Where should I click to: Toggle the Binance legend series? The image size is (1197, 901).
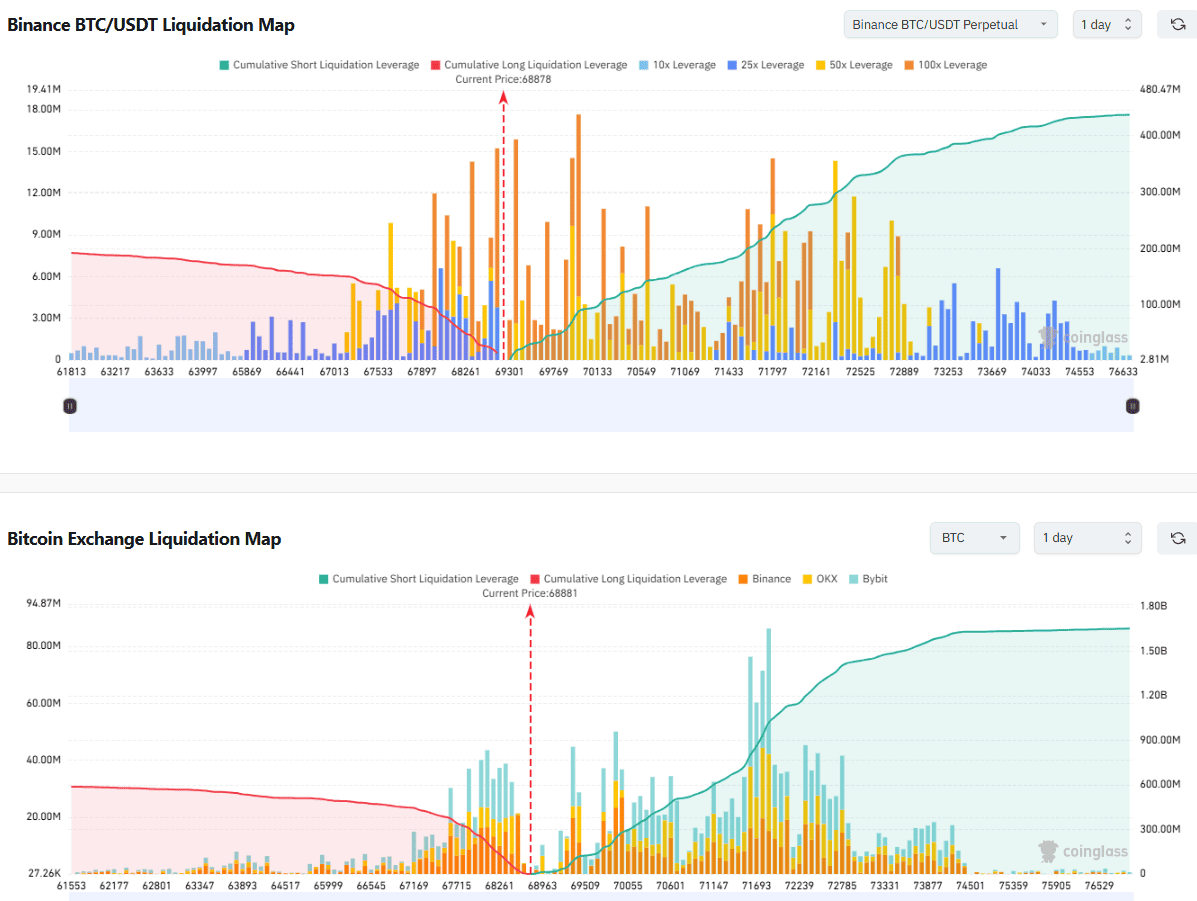pyautogui.click(x=765, y=579)
